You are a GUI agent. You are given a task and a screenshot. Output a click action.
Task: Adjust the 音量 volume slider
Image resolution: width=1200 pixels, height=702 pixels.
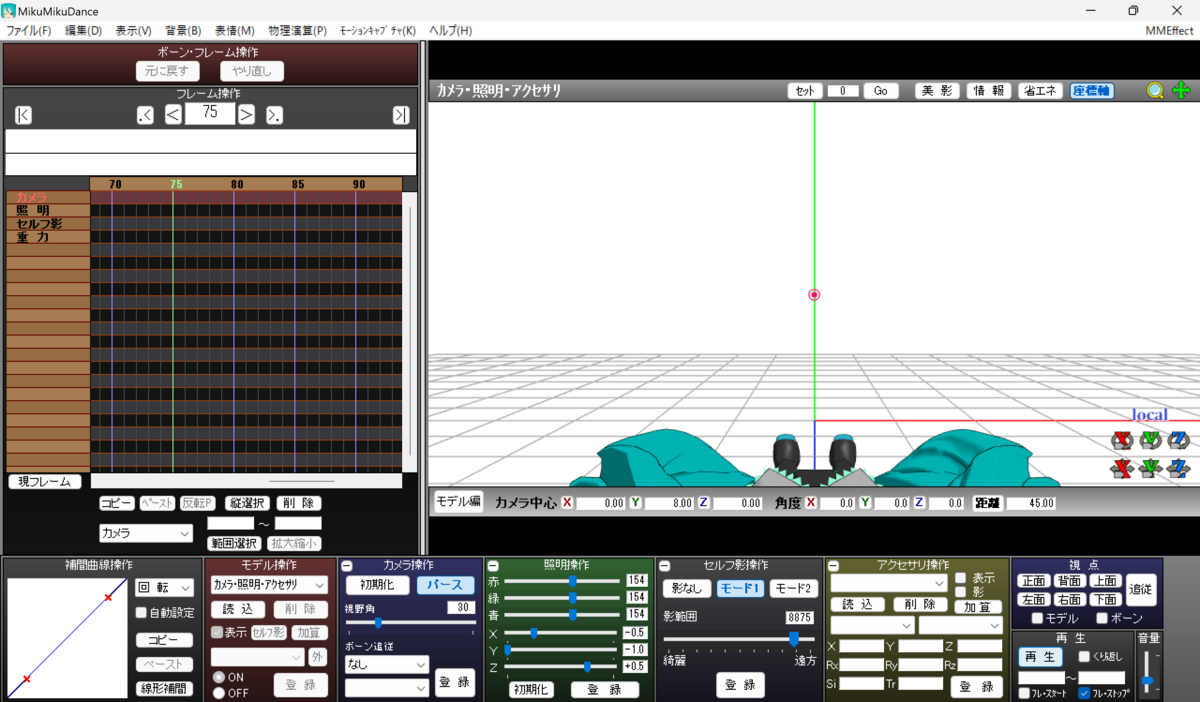1148,673
